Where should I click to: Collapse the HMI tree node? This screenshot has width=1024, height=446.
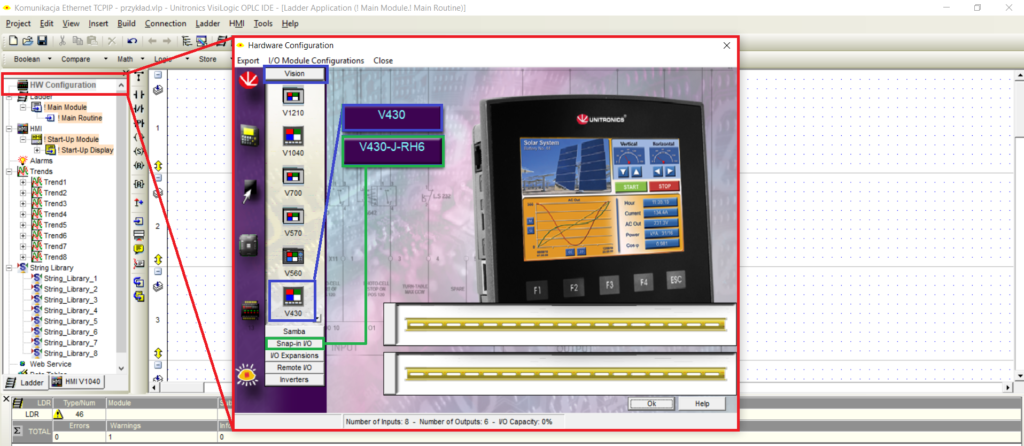10,128
